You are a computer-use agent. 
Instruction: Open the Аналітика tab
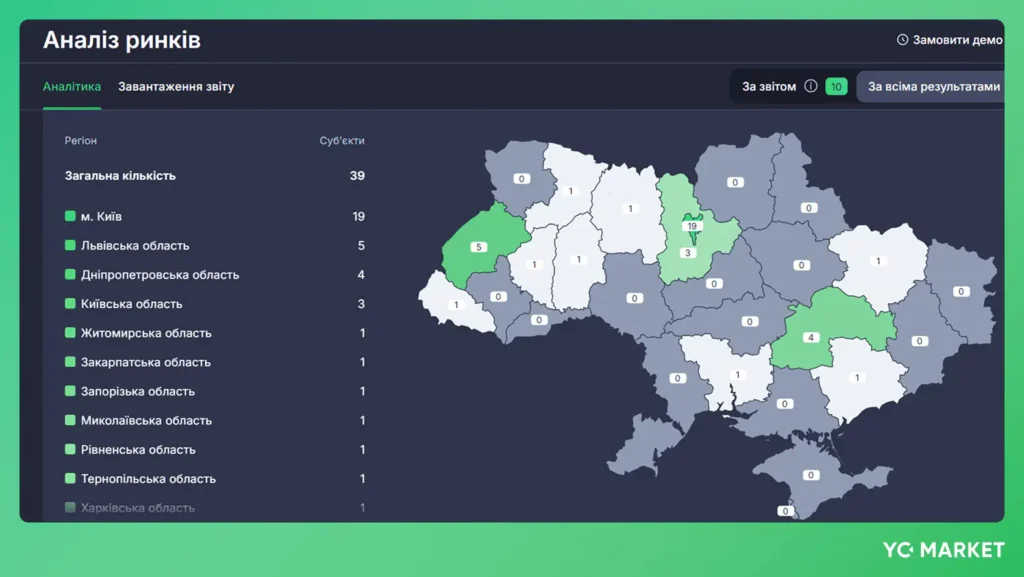[72, 86]
